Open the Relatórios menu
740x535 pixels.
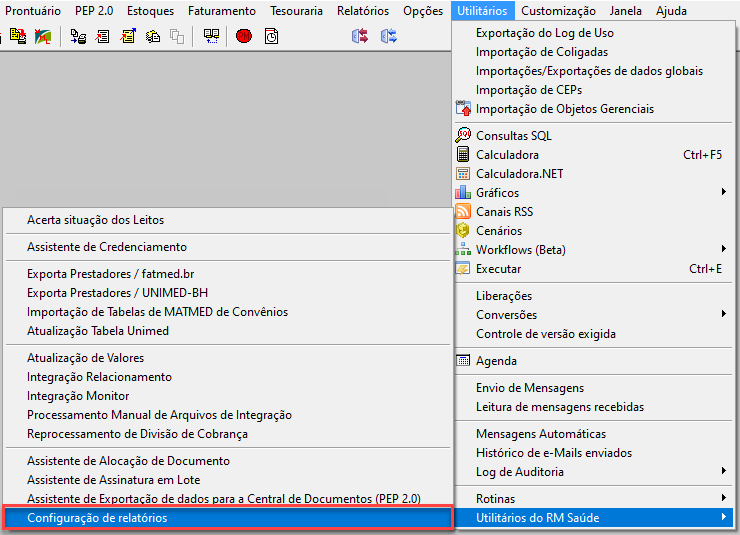coord(363,10)
